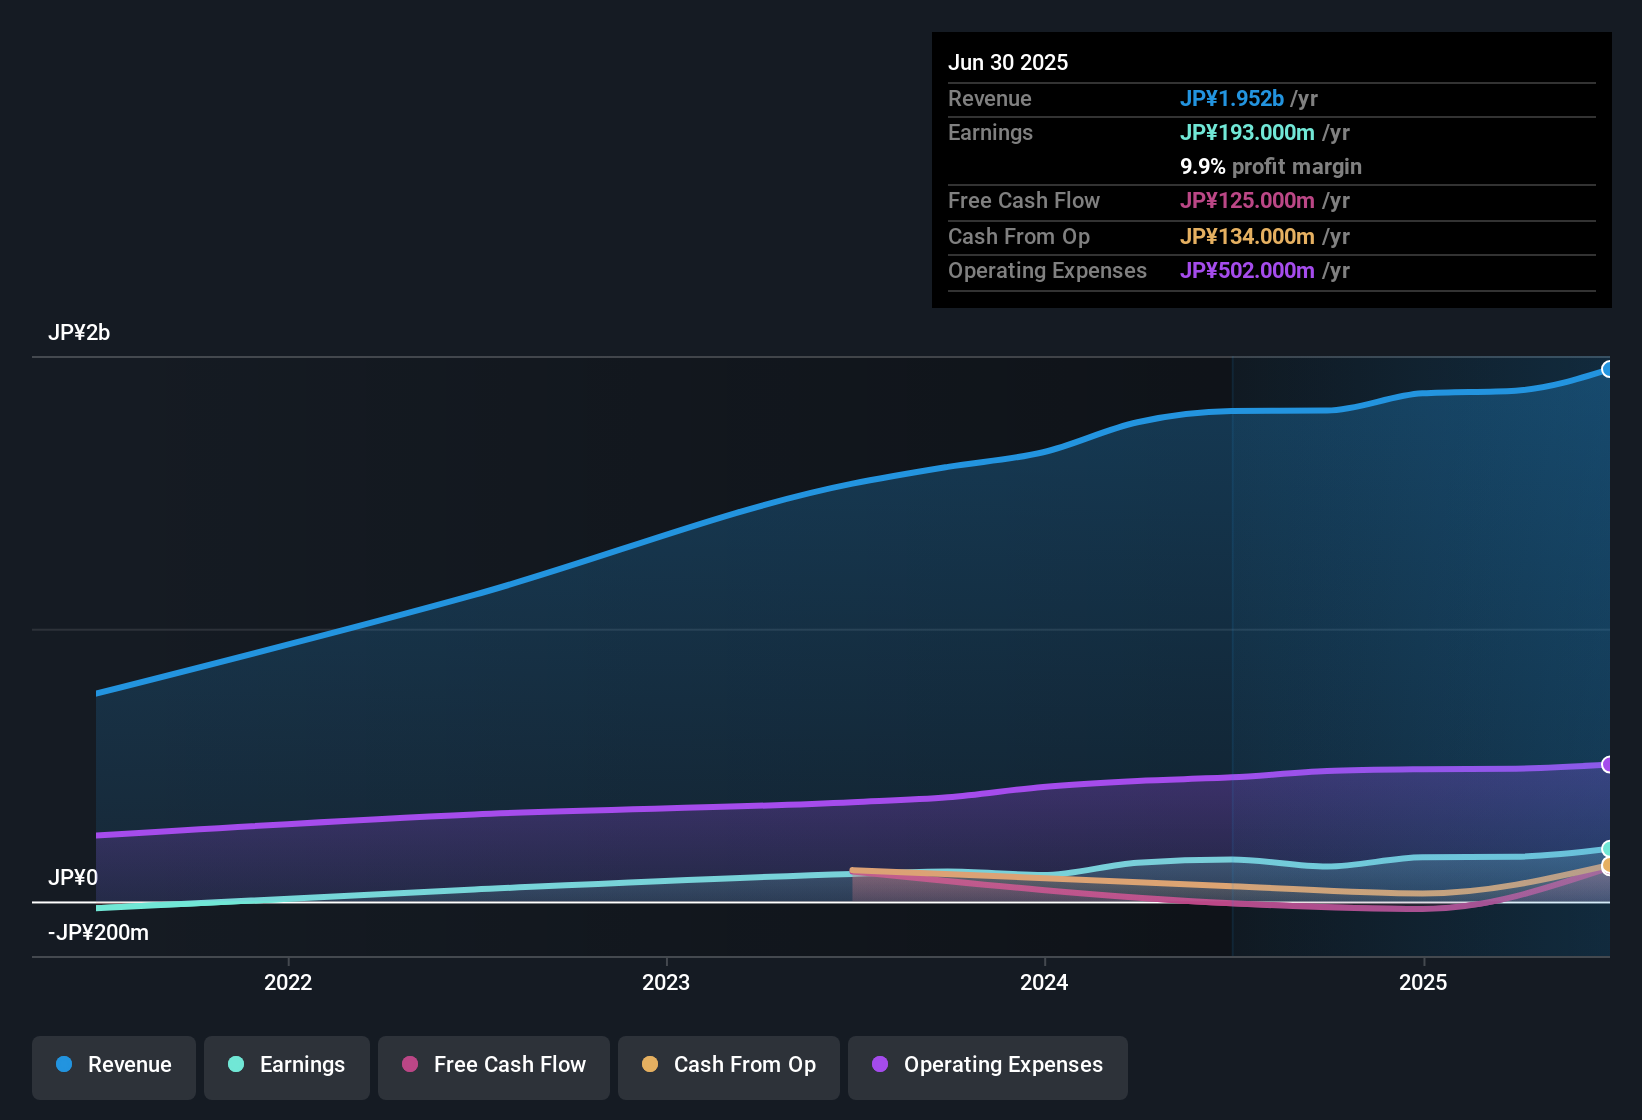Click the JP¥1.952b revenue value
Screen dimensions: 1642x1120
(x=1232, y=98)
